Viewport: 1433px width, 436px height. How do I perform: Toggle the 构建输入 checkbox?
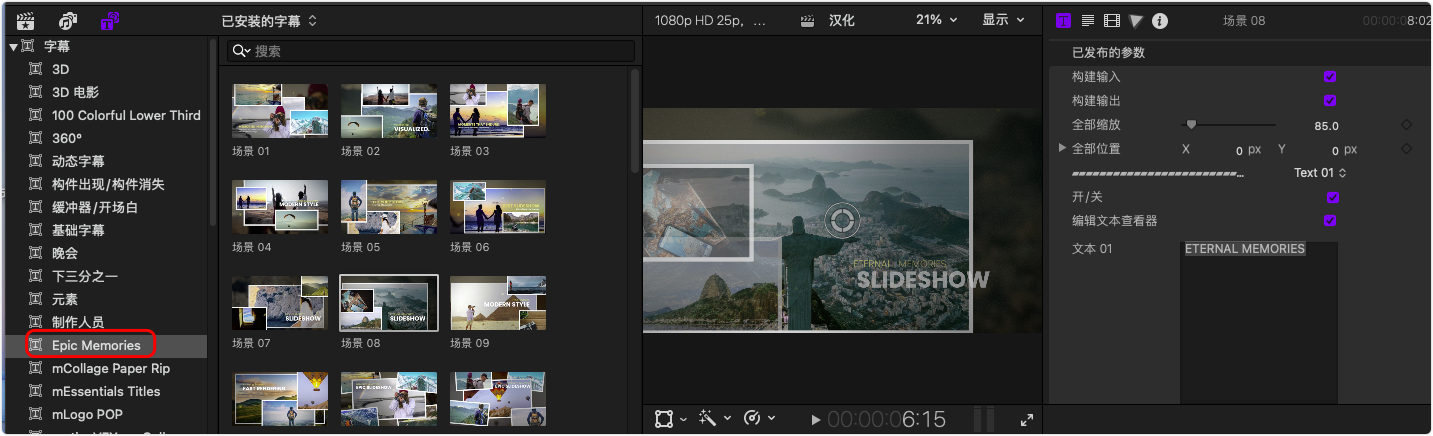pyautogui.click(x=1330, y=77)
